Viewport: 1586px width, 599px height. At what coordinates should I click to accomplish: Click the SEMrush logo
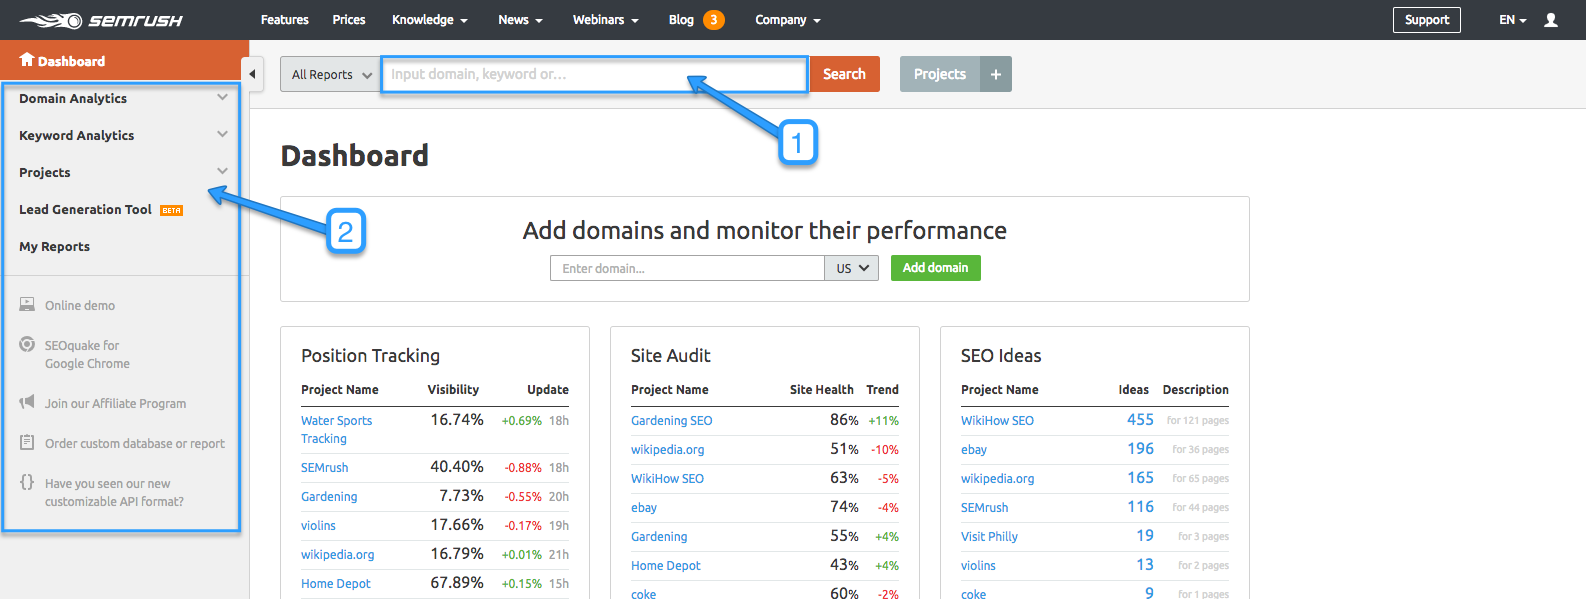click(x=101, y=20)
